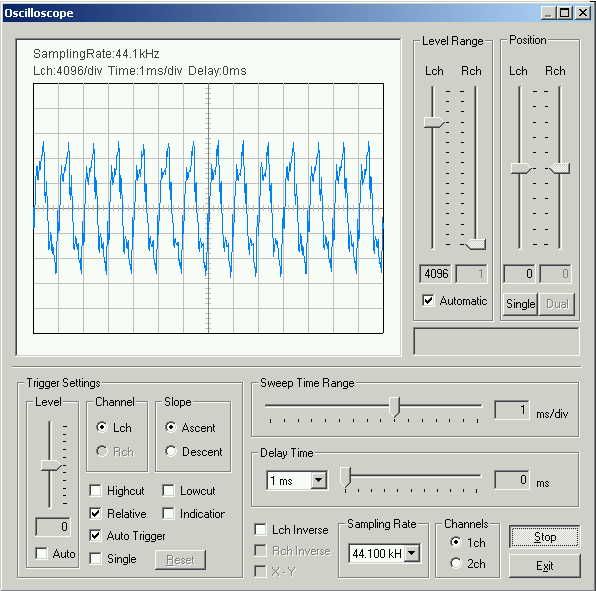Click the Trigger Level slider handle

pos(51,466)
